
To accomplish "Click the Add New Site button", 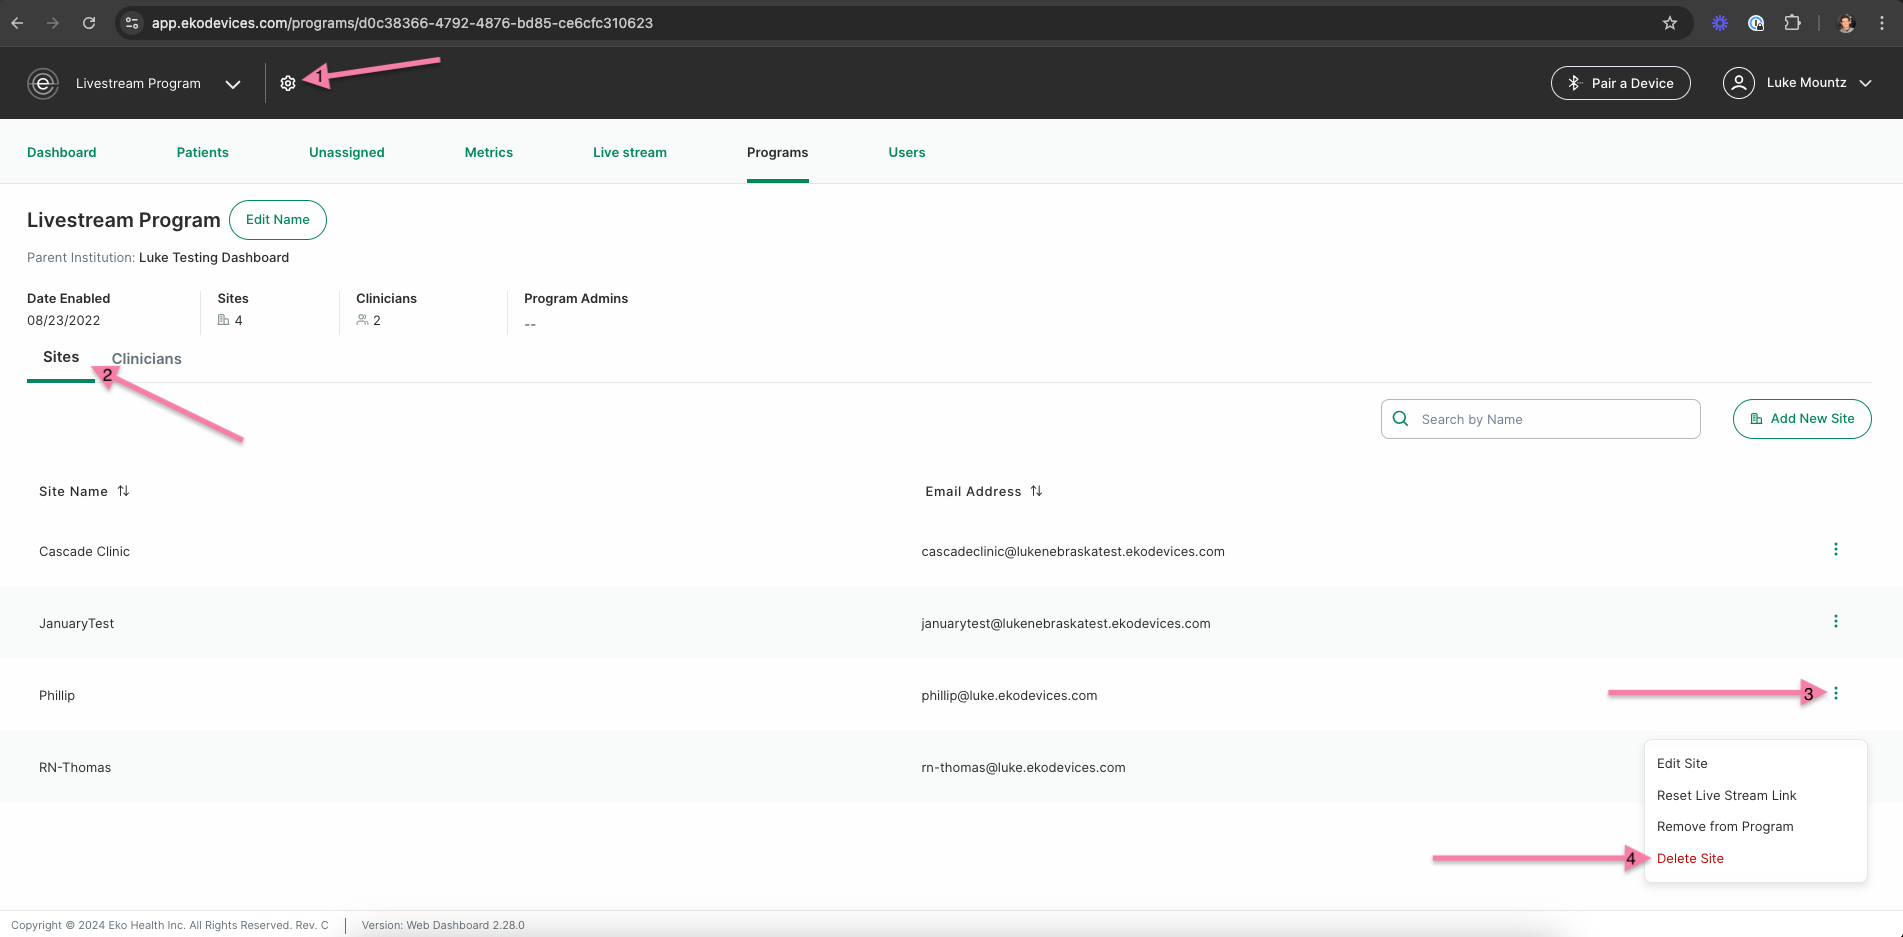I will pyautogui.click(x=1802, y=419).
